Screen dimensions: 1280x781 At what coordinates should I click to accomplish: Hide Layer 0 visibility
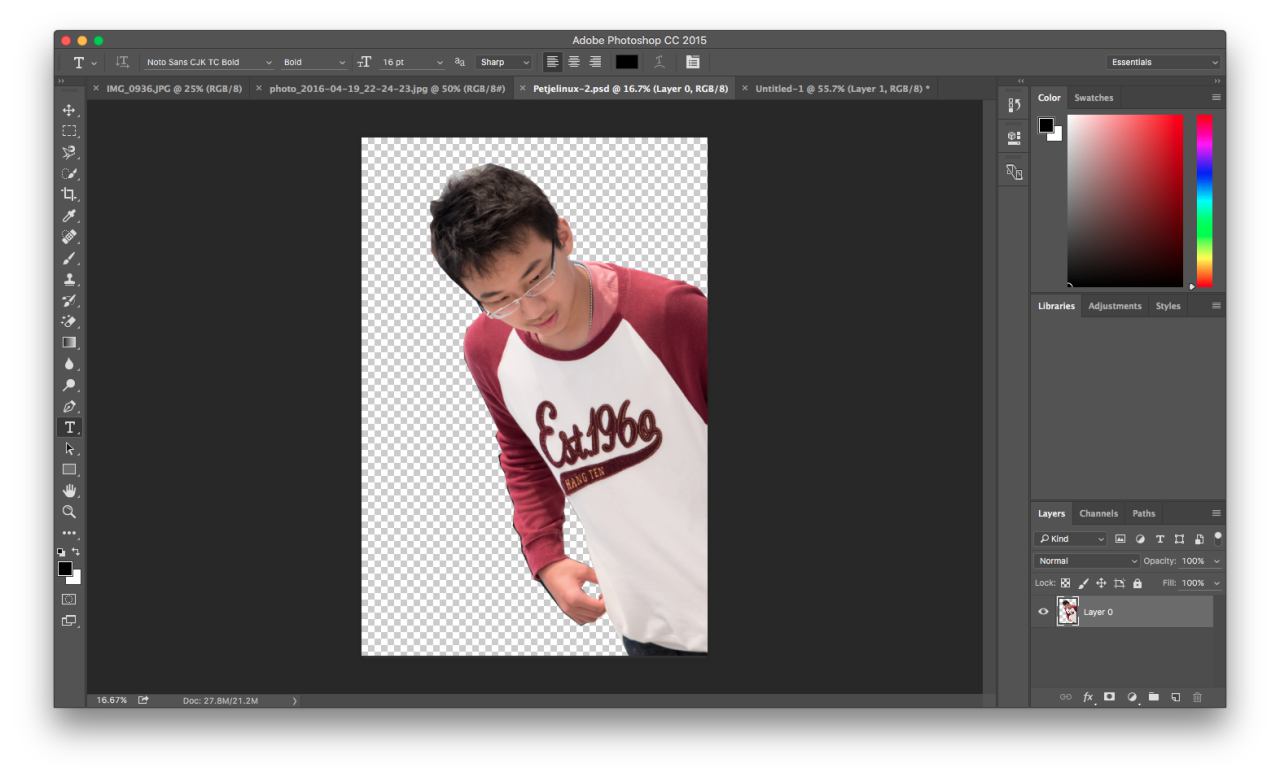click(x=1043, y=612)
